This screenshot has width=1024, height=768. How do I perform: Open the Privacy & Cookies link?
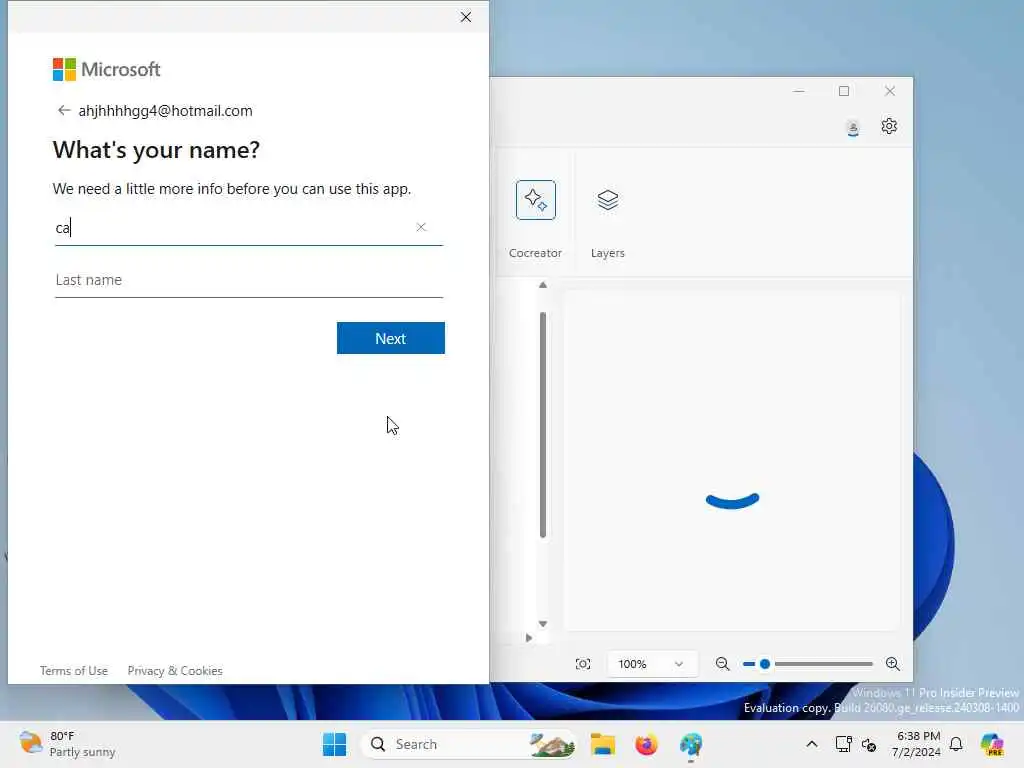click(x=175, y=671)
